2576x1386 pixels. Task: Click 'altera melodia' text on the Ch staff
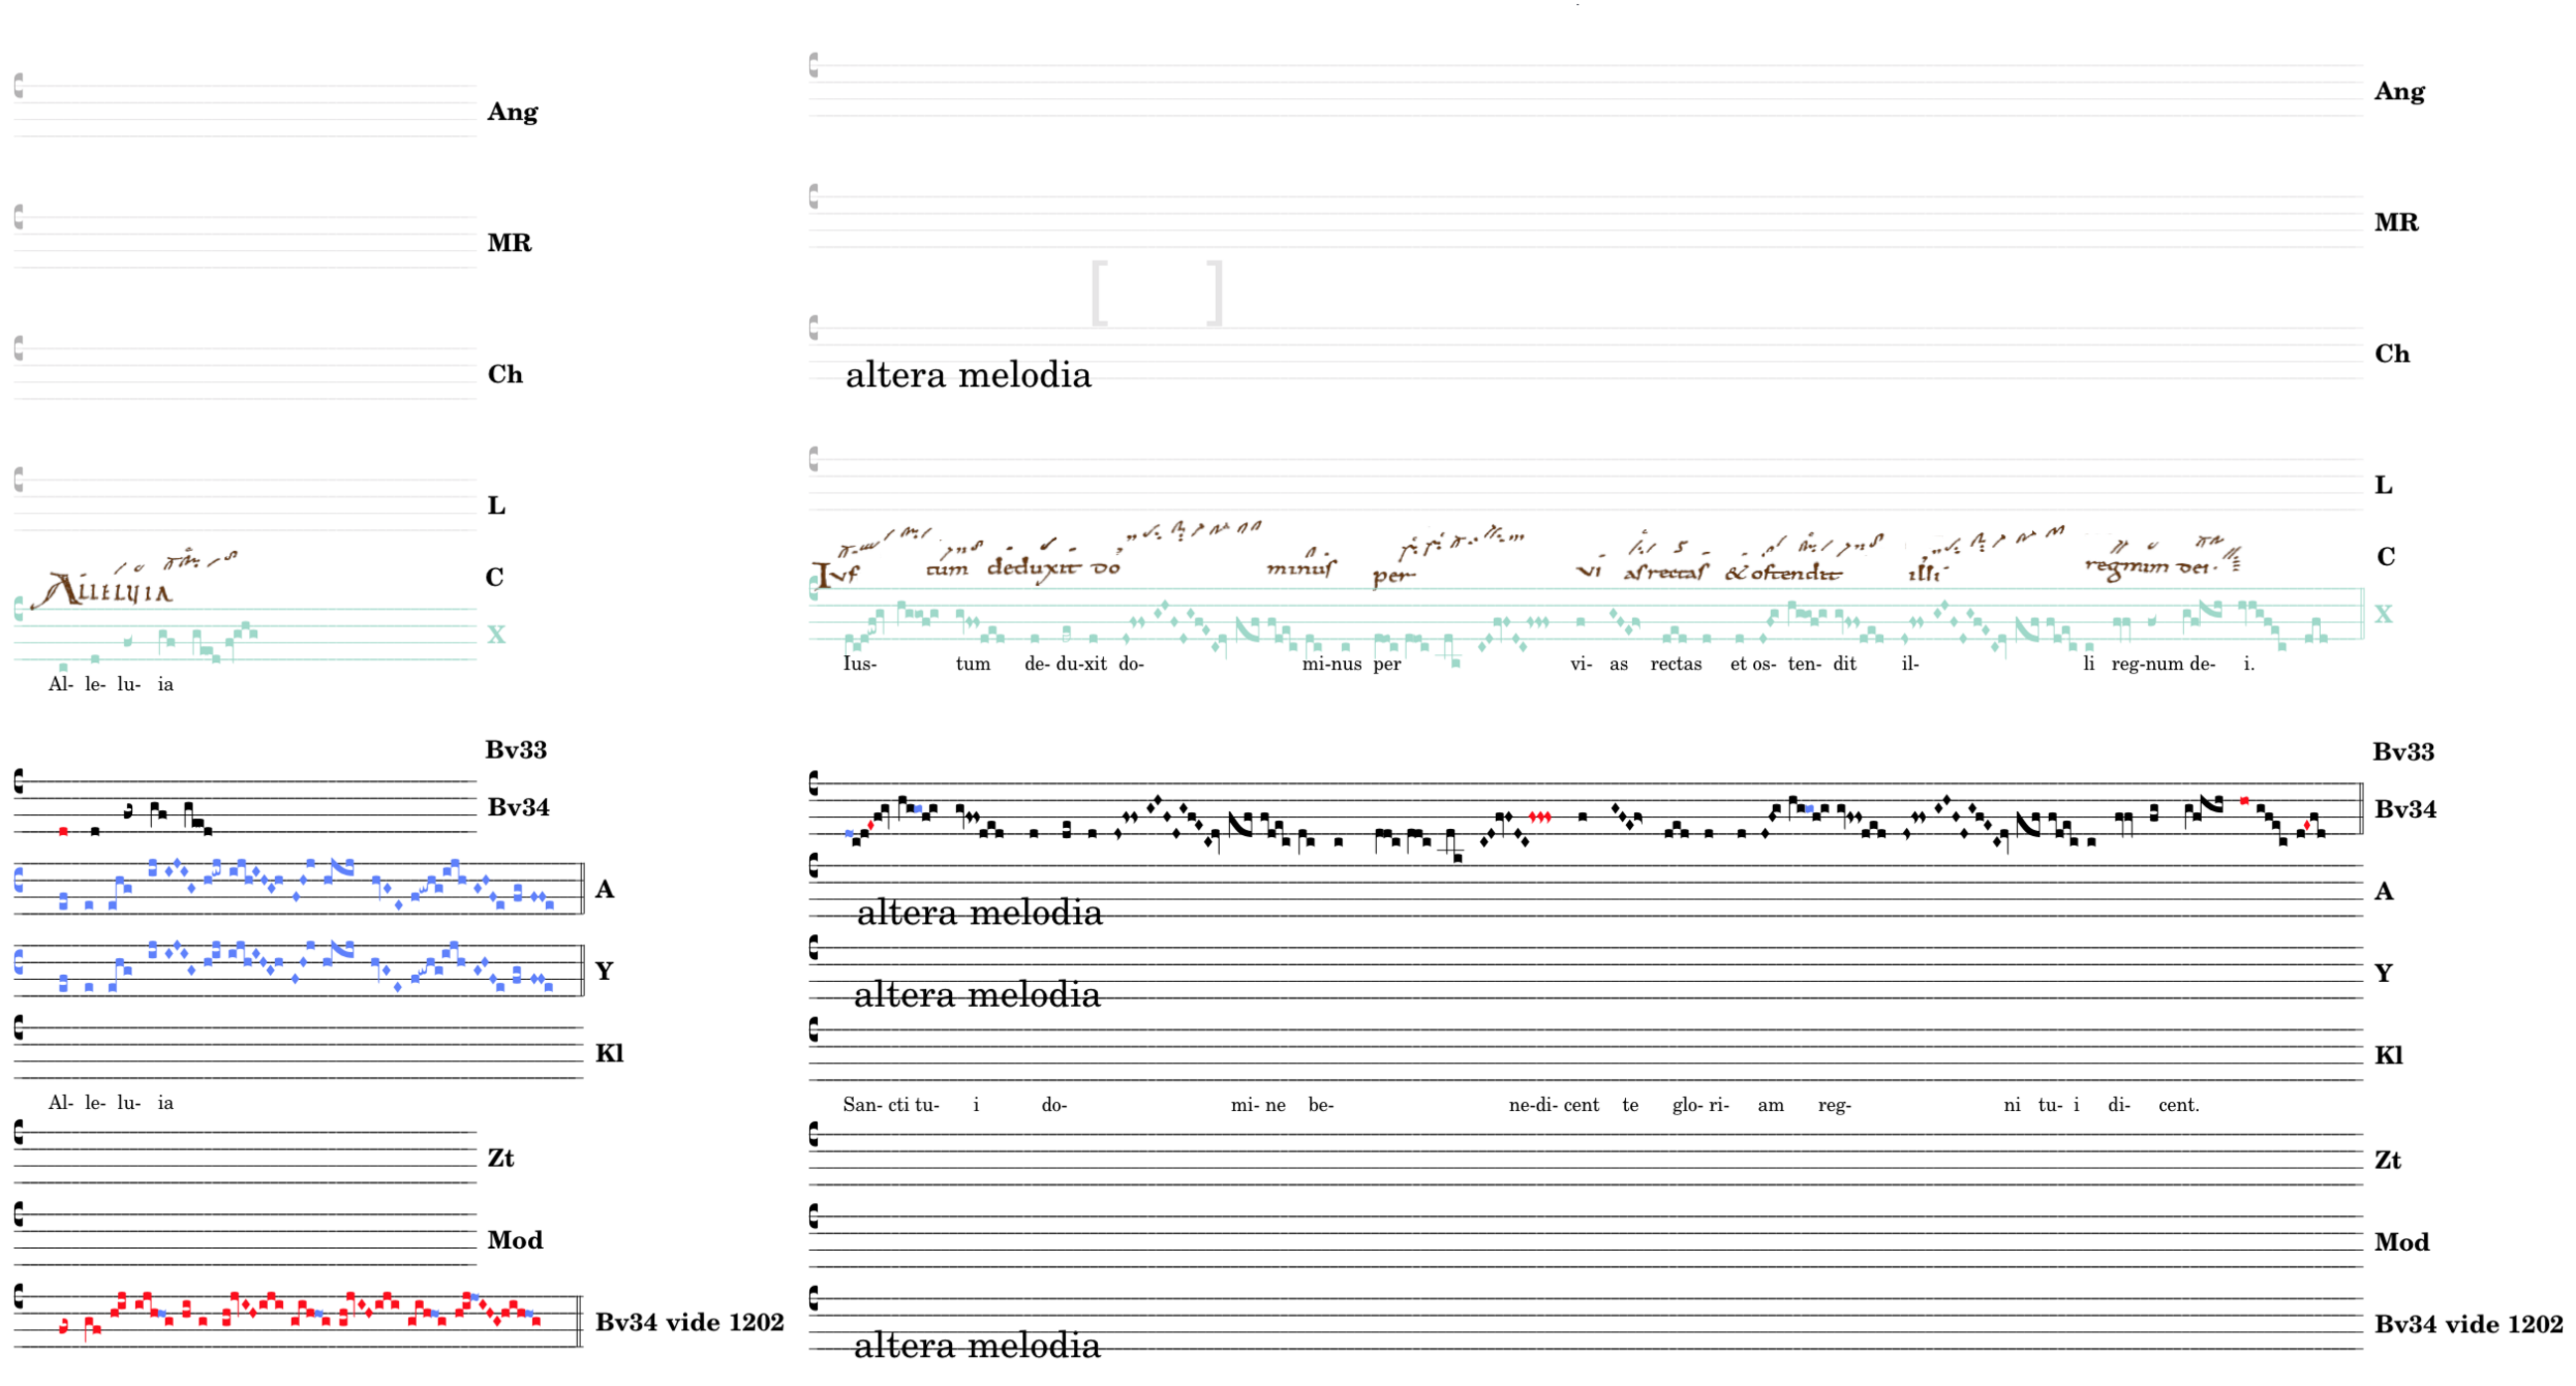point(968,375)
